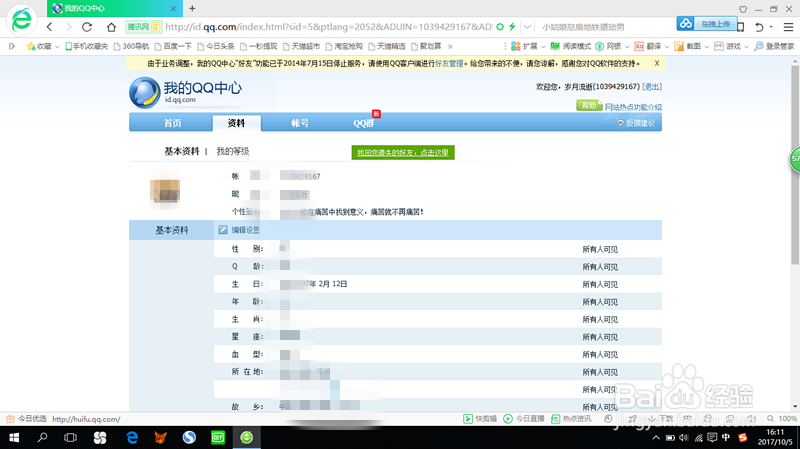Open 今日优选 in status bar
This screenshot has height=449, width=800.
click(x=27, y=419)
